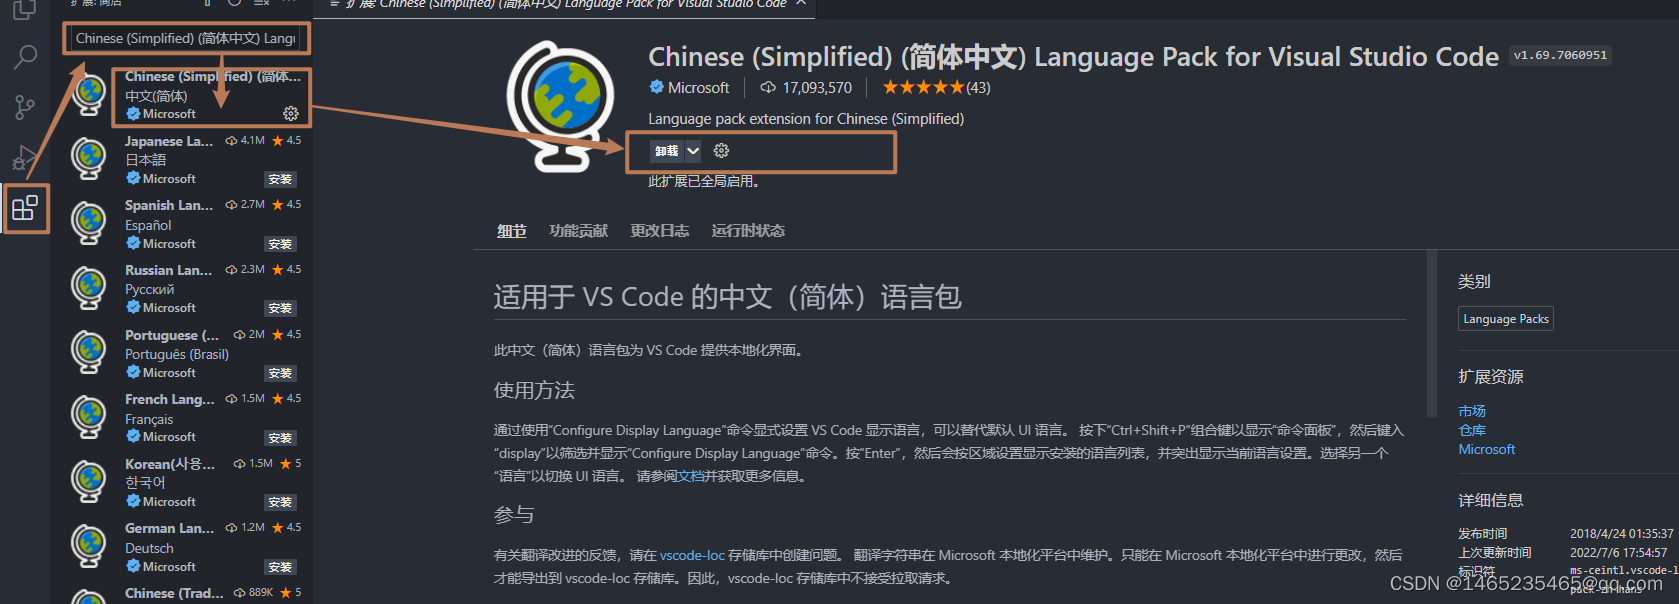Screen dimensions: 1679x604
Task: Install the Spanish Language Pack
Action: tap(280, 244)
